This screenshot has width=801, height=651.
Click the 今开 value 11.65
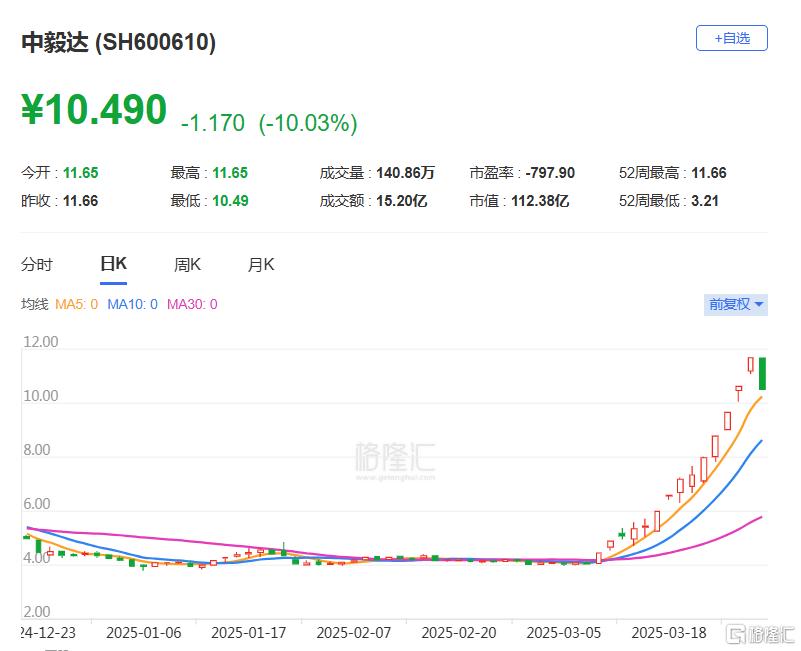81,173
